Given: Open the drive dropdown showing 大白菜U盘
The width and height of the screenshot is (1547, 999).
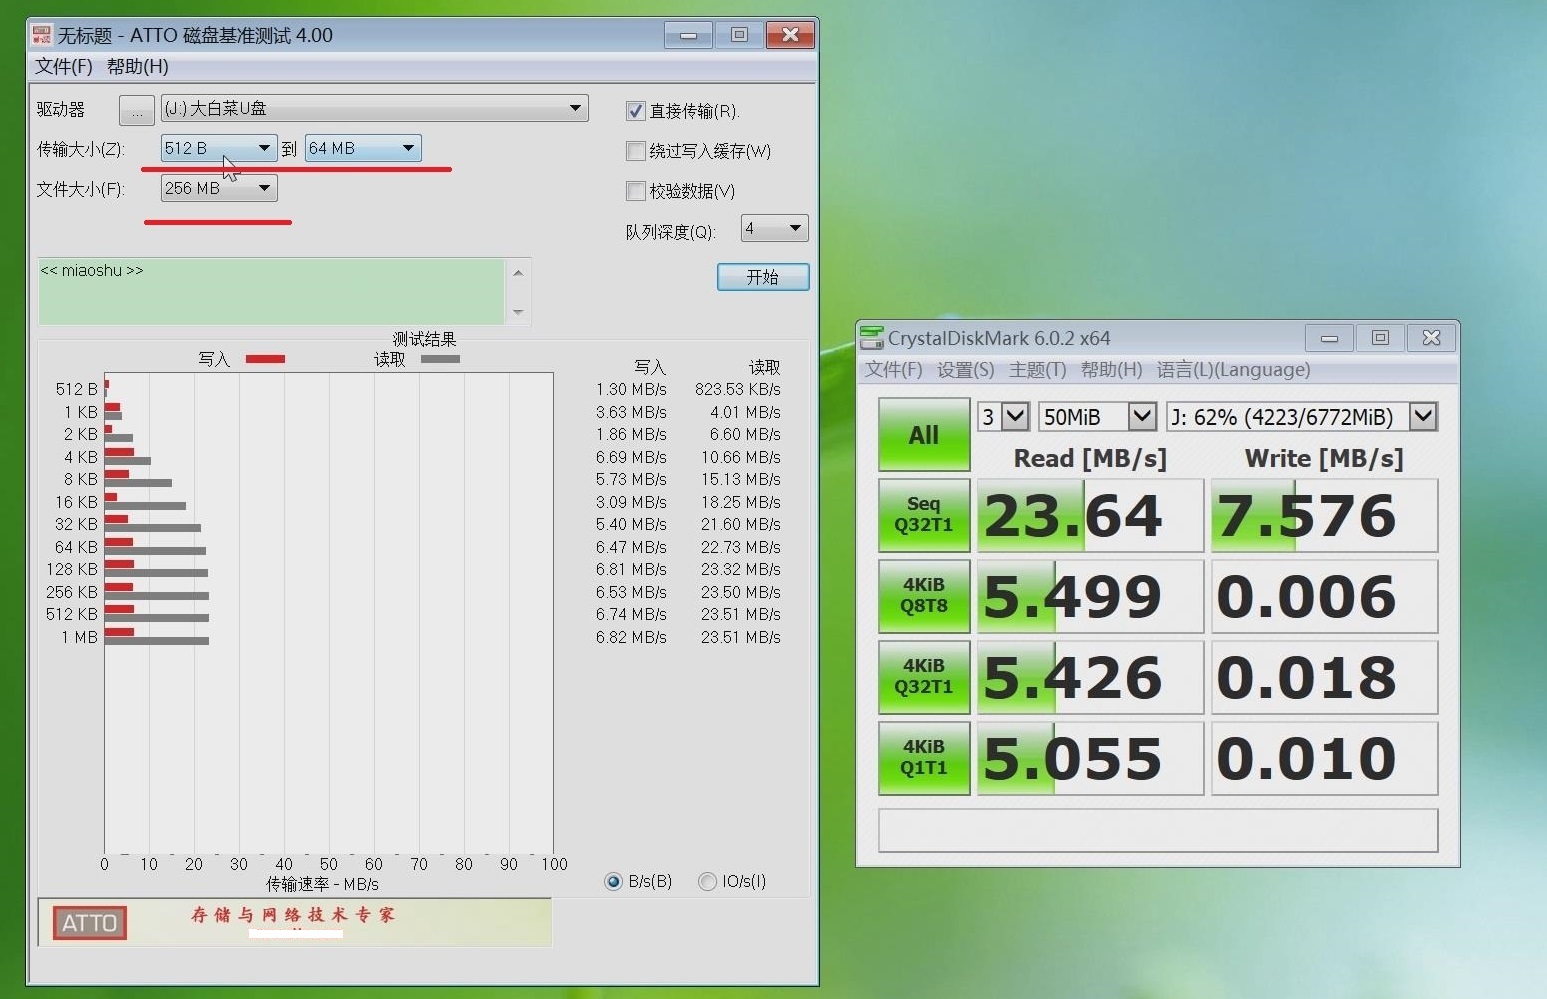Looking at the screenshot, I should point(374,108).
